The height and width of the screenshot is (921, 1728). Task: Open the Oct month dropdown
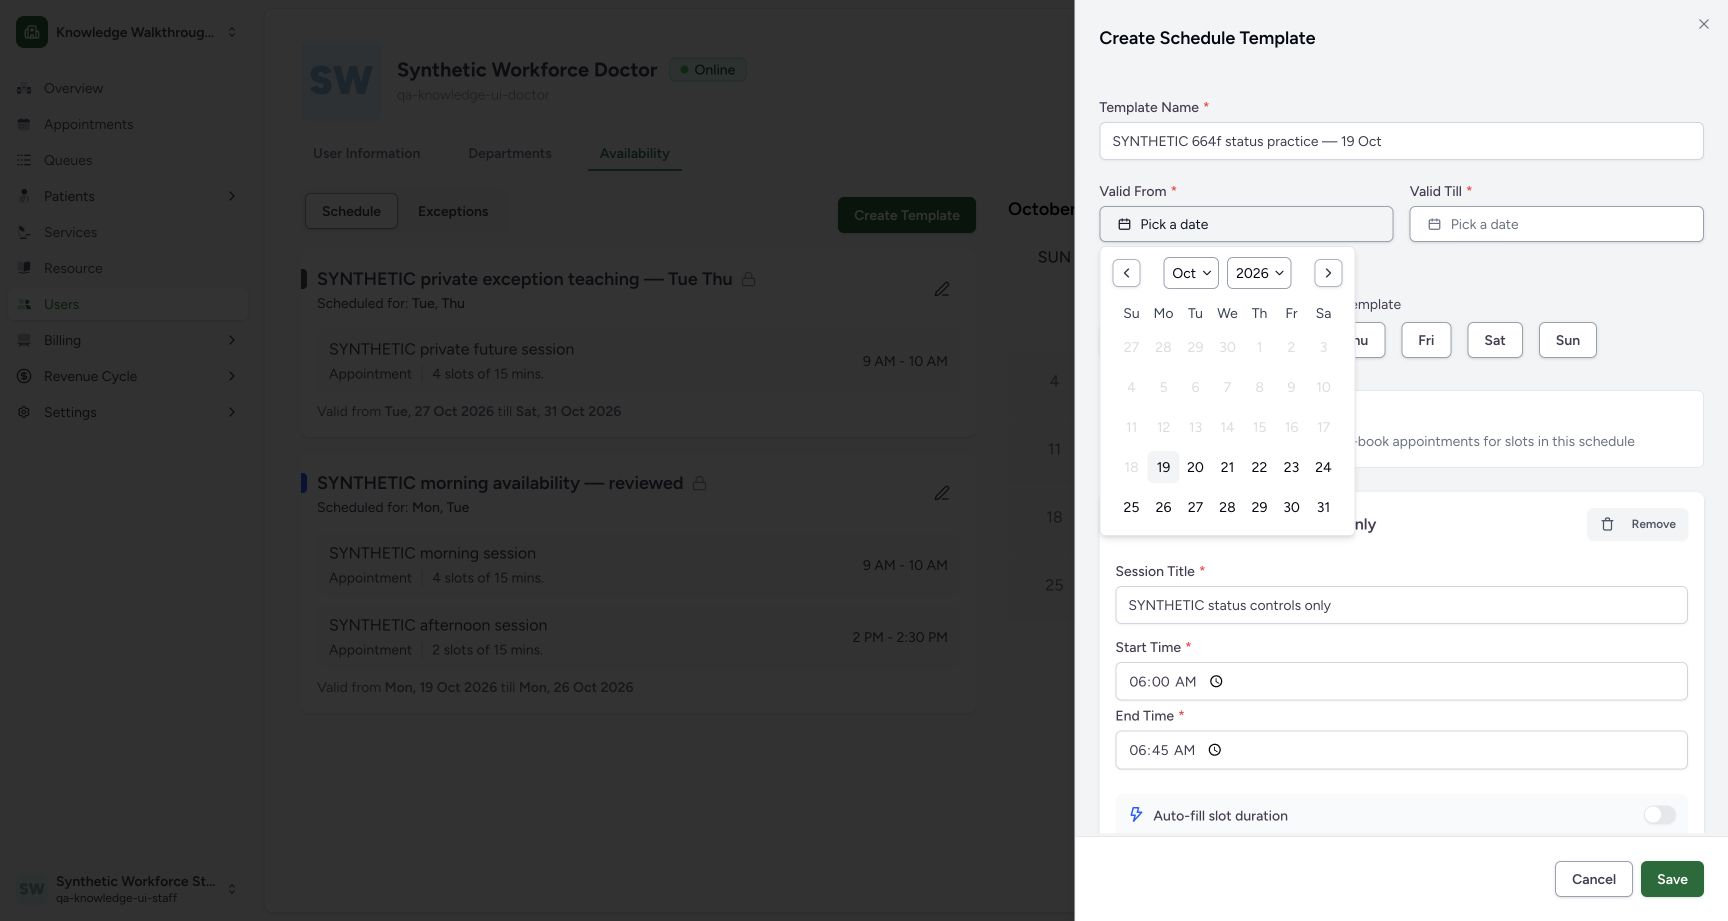pyautogui.click(x=1191, y=273)
